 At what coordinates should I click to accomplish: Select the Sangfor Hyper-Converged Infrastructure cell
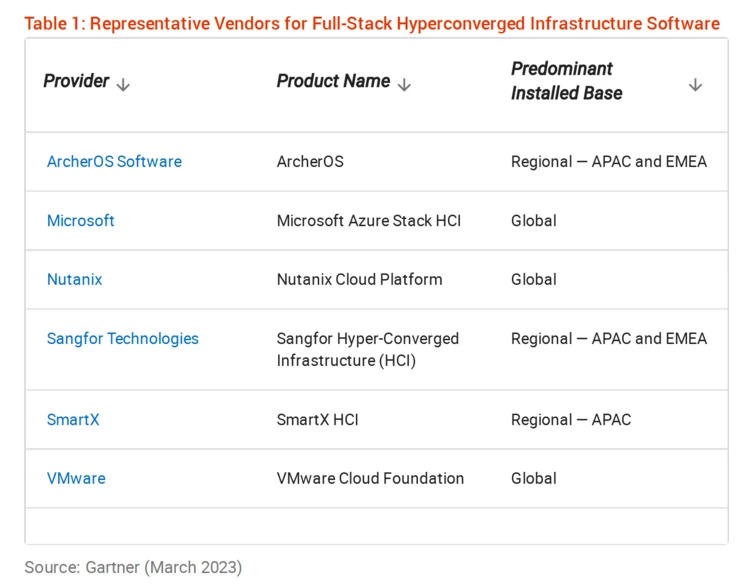click(367, 349)
